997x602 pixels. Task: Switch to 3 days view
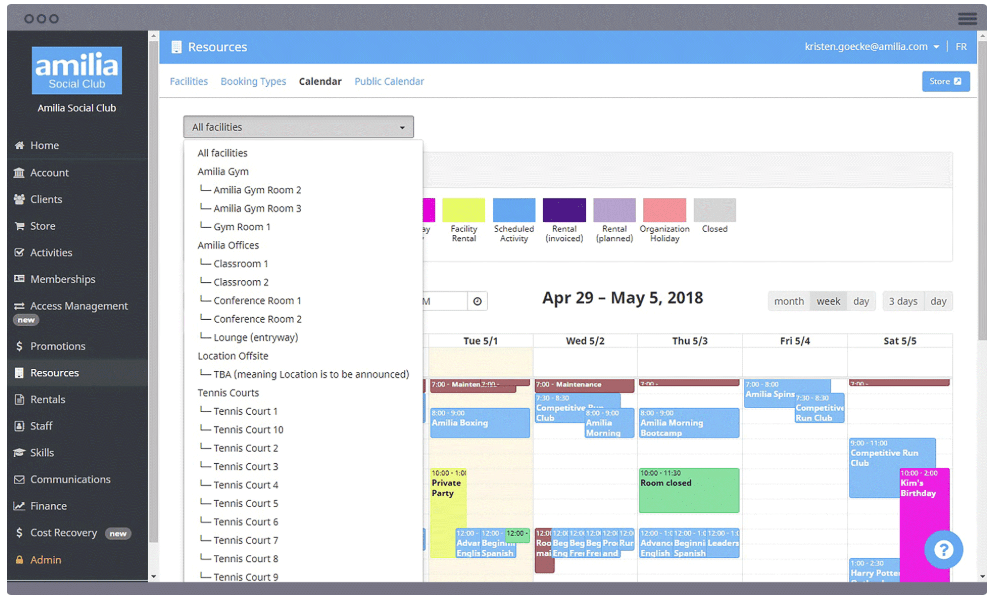(903, 301)
